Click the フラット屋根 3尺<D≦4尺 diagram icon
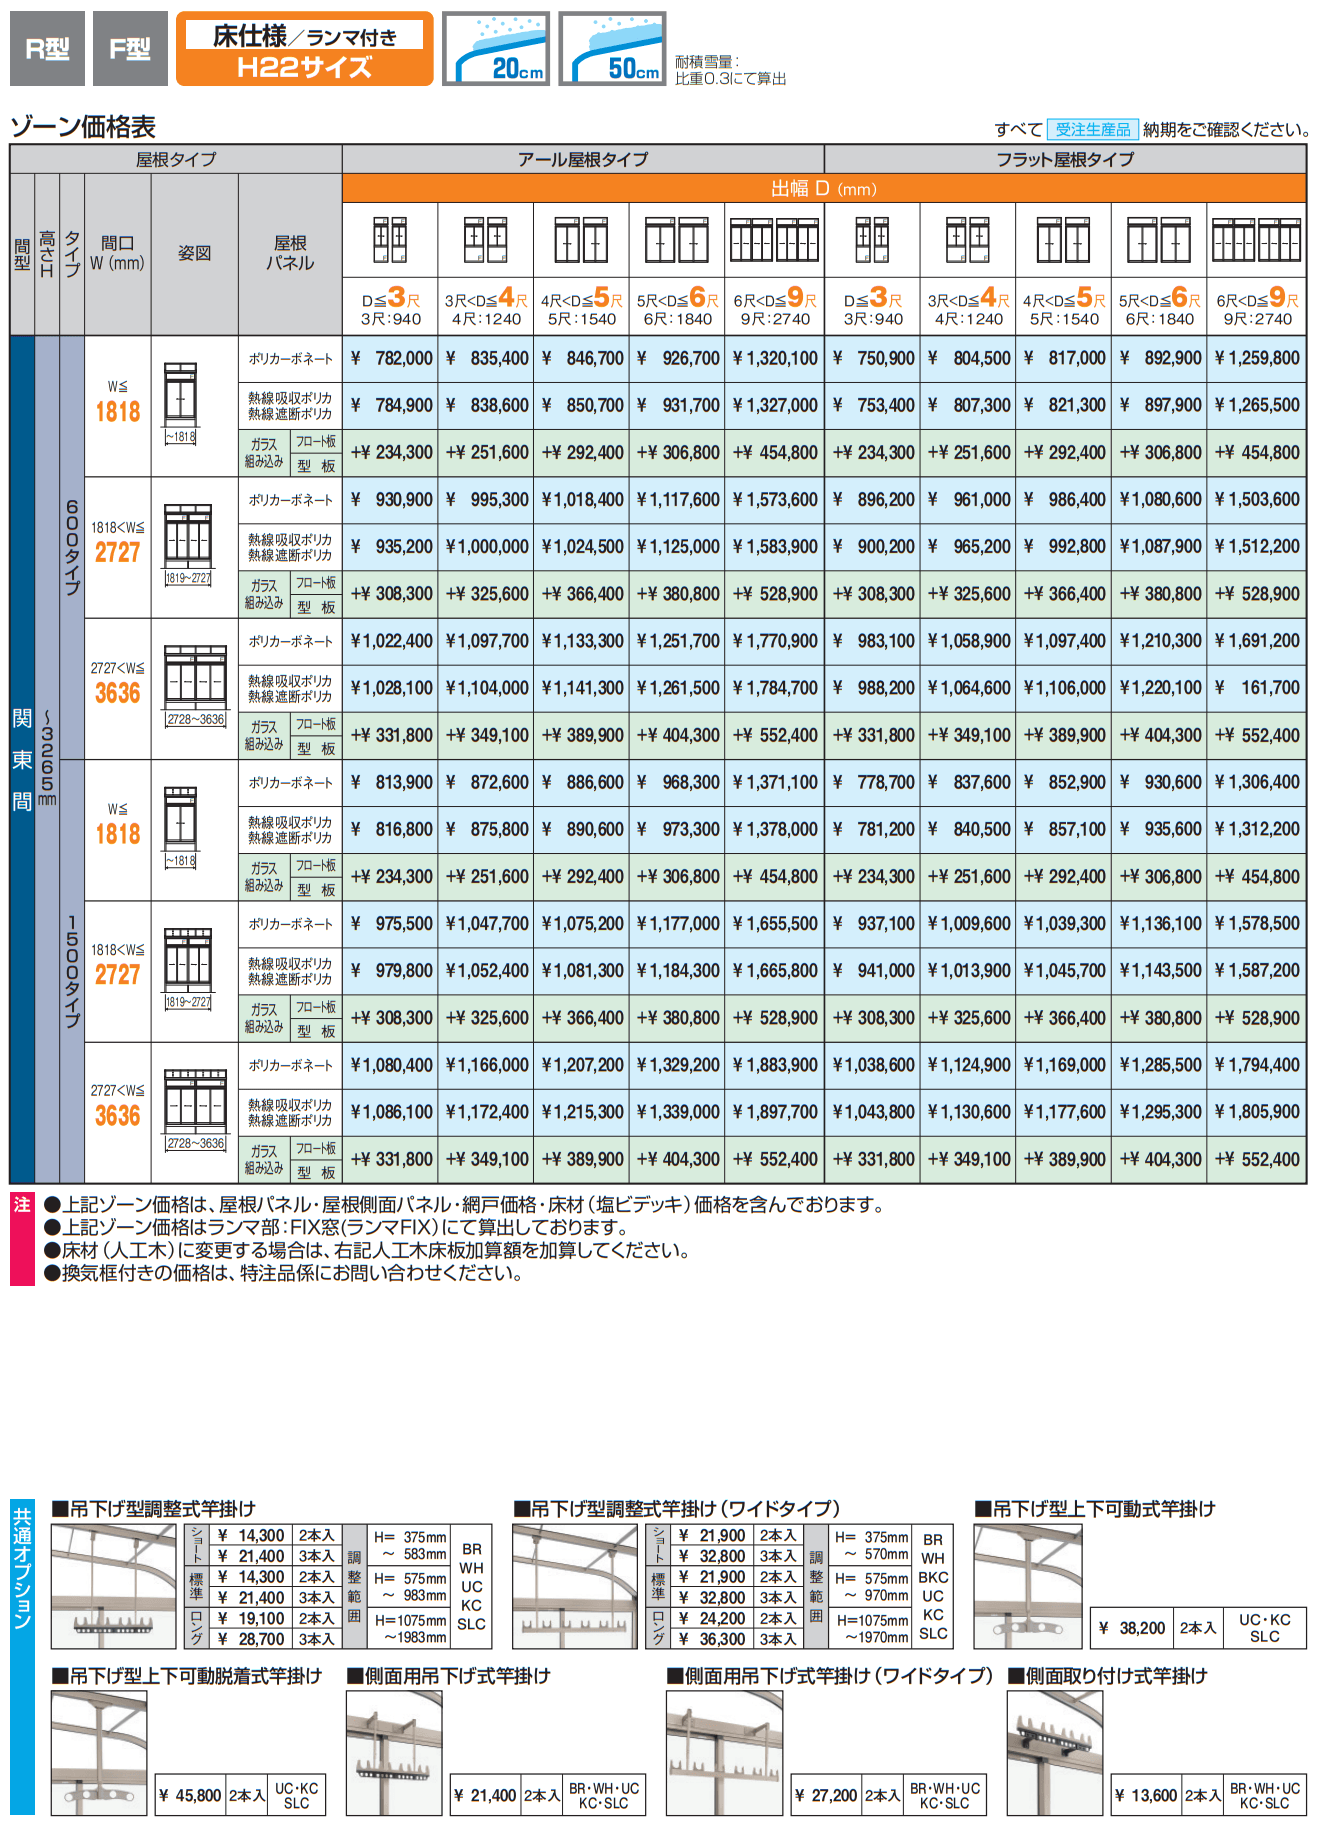Screen dimensions: 1328x1838 click(968, 240)
